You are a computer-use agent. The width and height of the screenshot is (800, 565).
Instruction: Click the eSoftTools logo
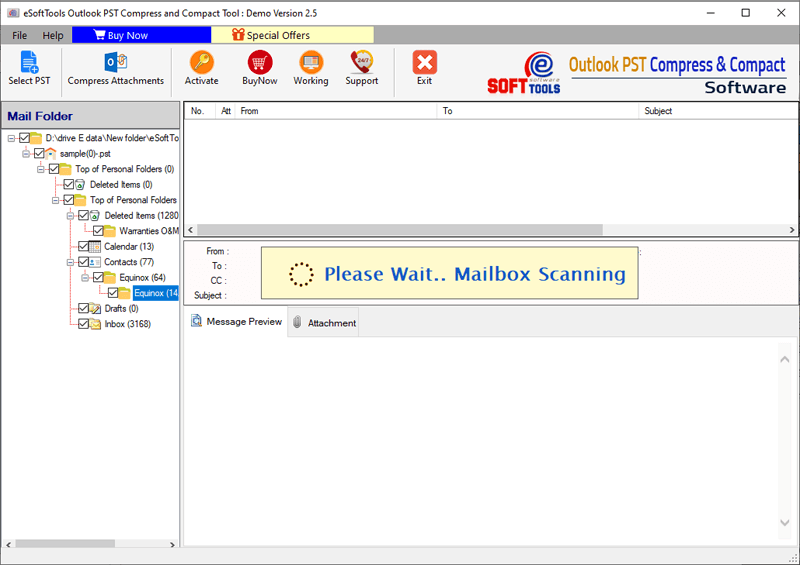[x=523, y=73]
